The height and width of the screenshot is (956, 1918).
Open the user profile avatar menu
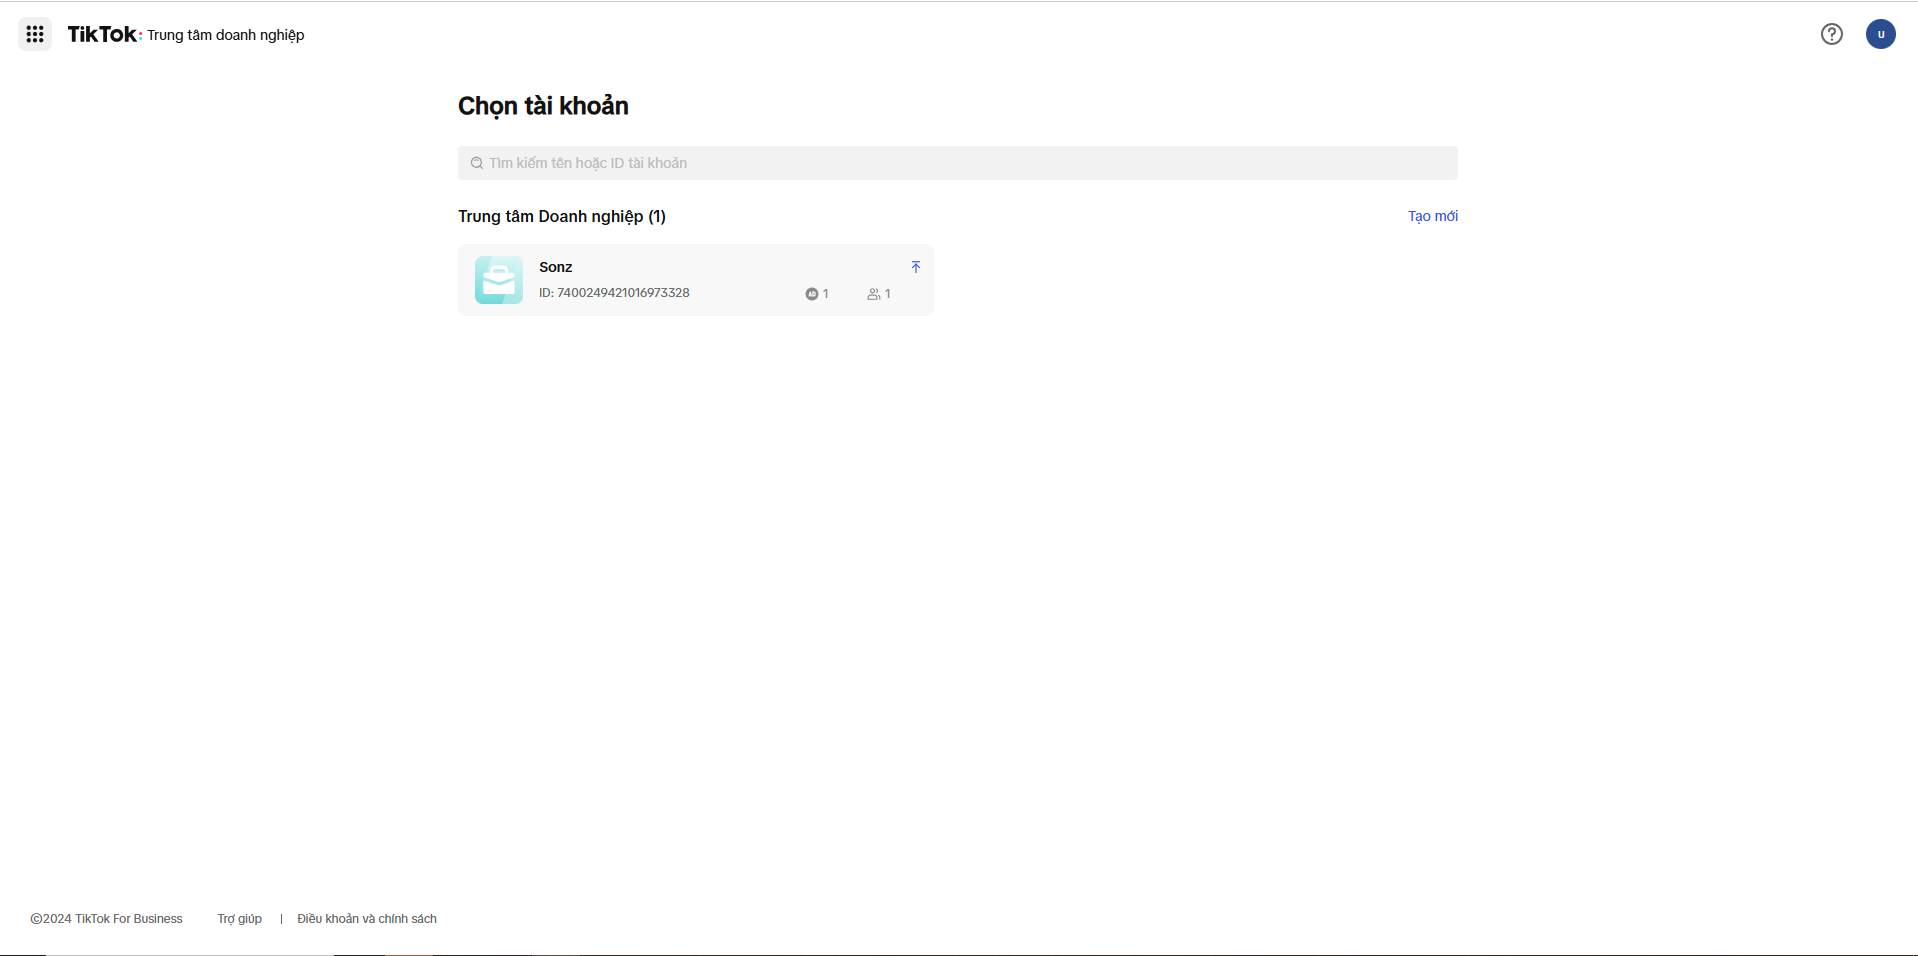click(1880, 35)
